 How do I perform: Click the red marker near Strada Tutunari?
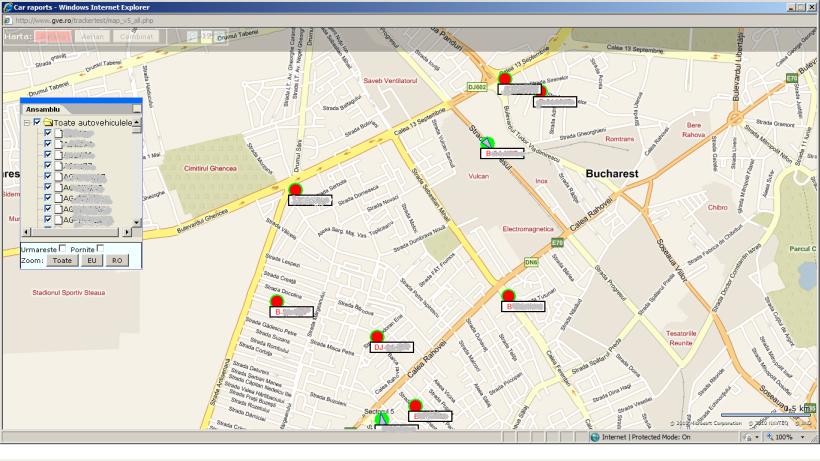pyautogui.click(x=508, y=295)
